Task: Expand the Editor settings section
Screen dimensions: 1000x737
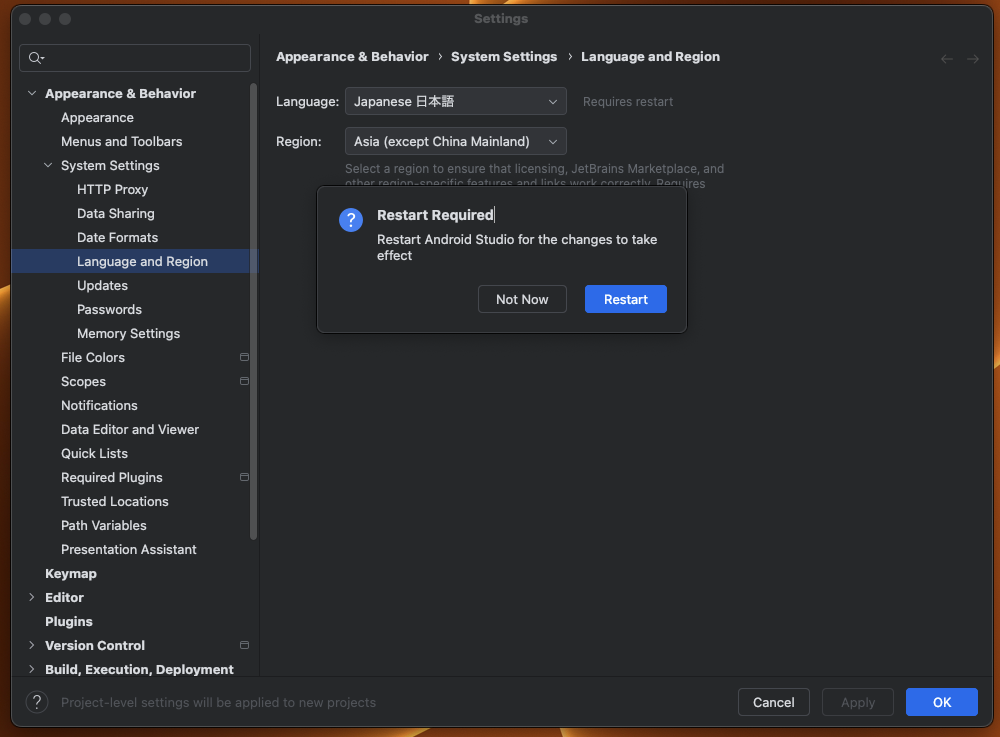Action: (x=32, y=597)
